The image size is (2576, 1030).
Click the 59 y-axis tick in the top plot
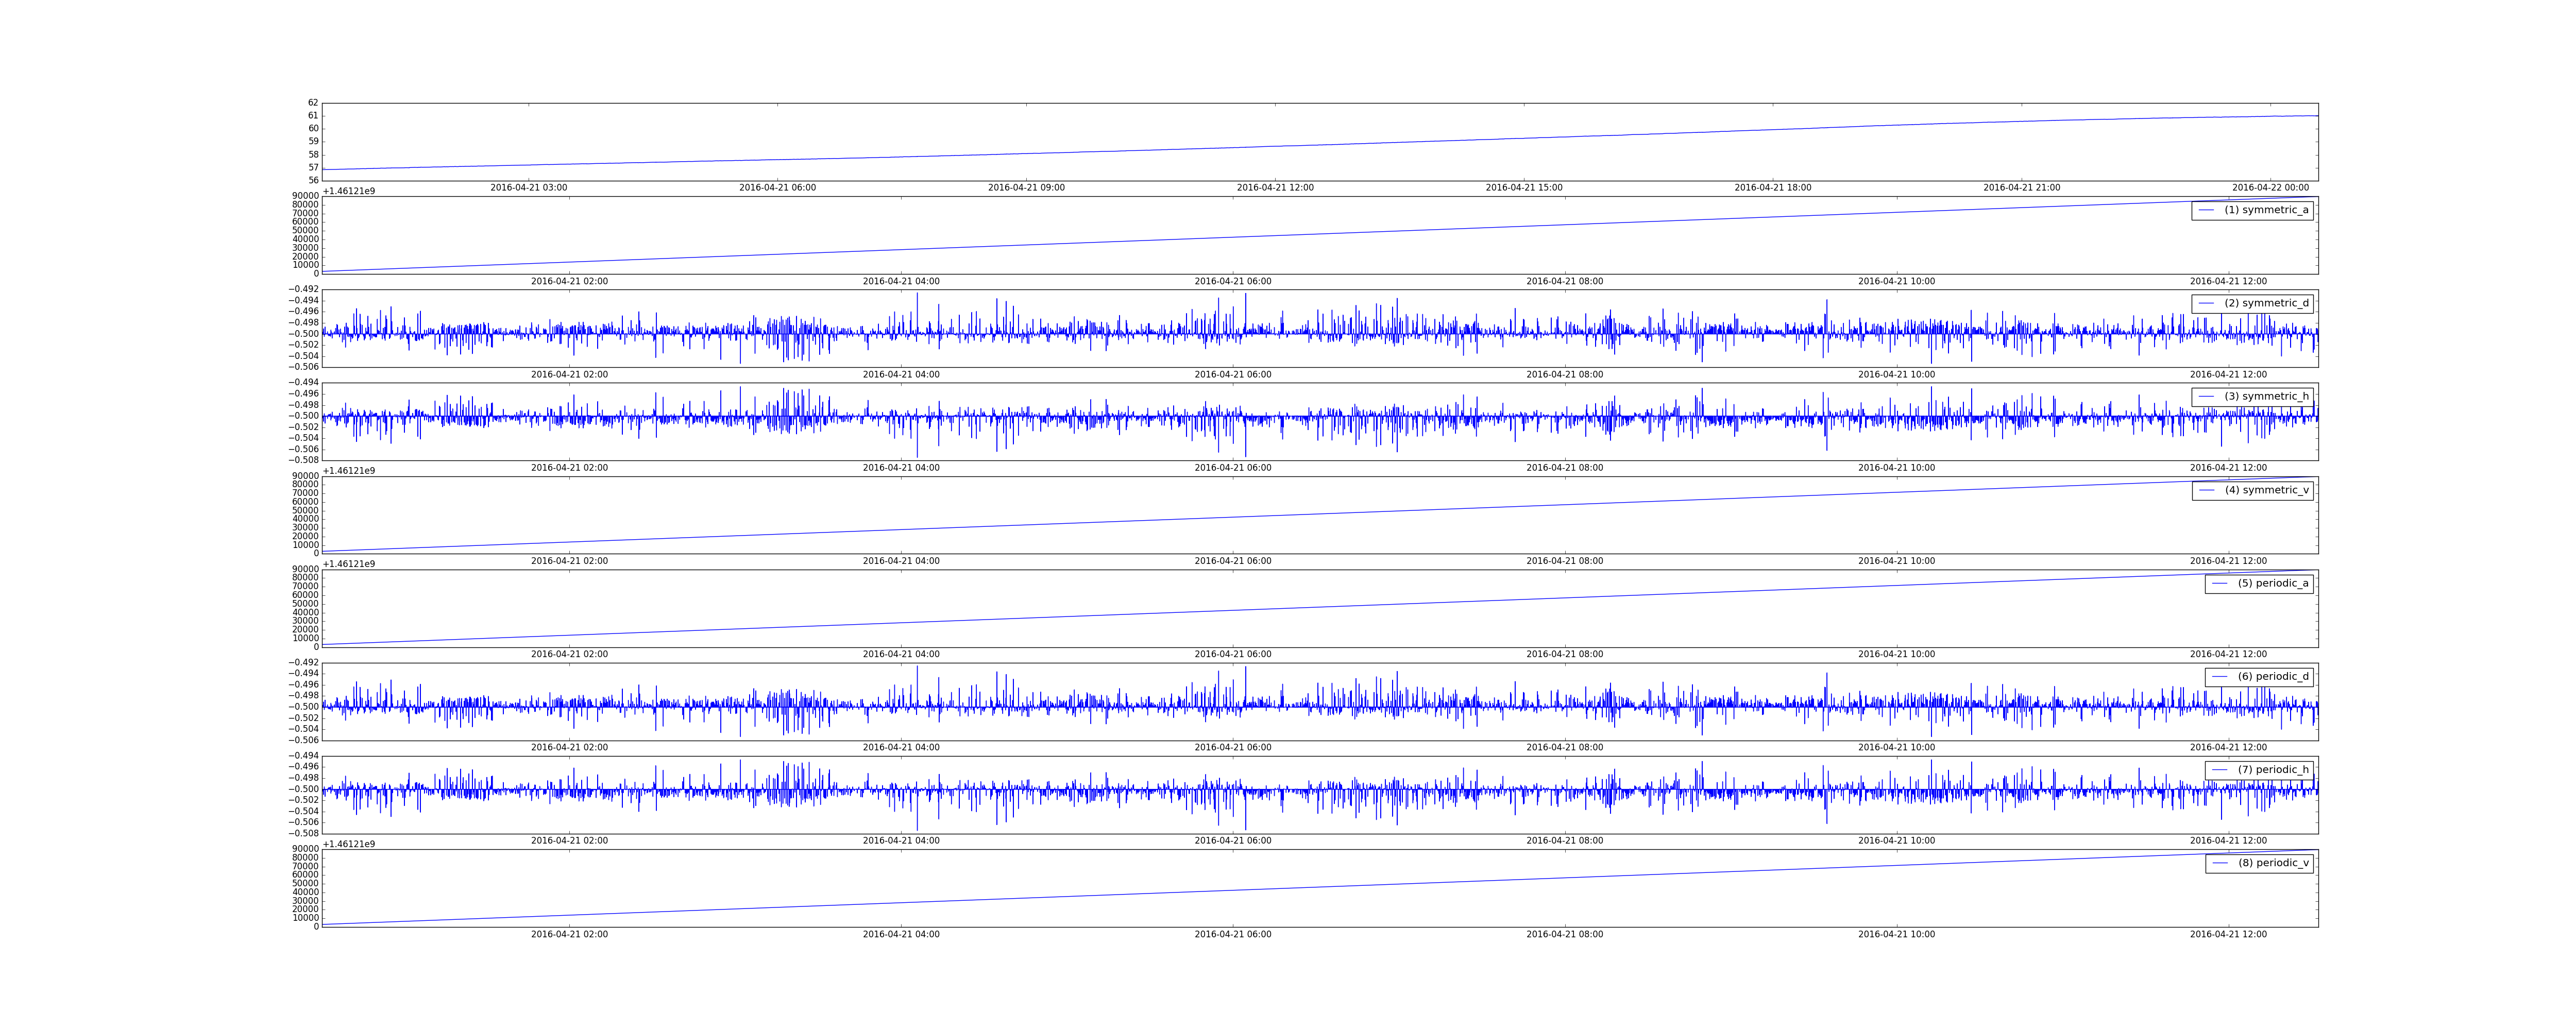313,142
